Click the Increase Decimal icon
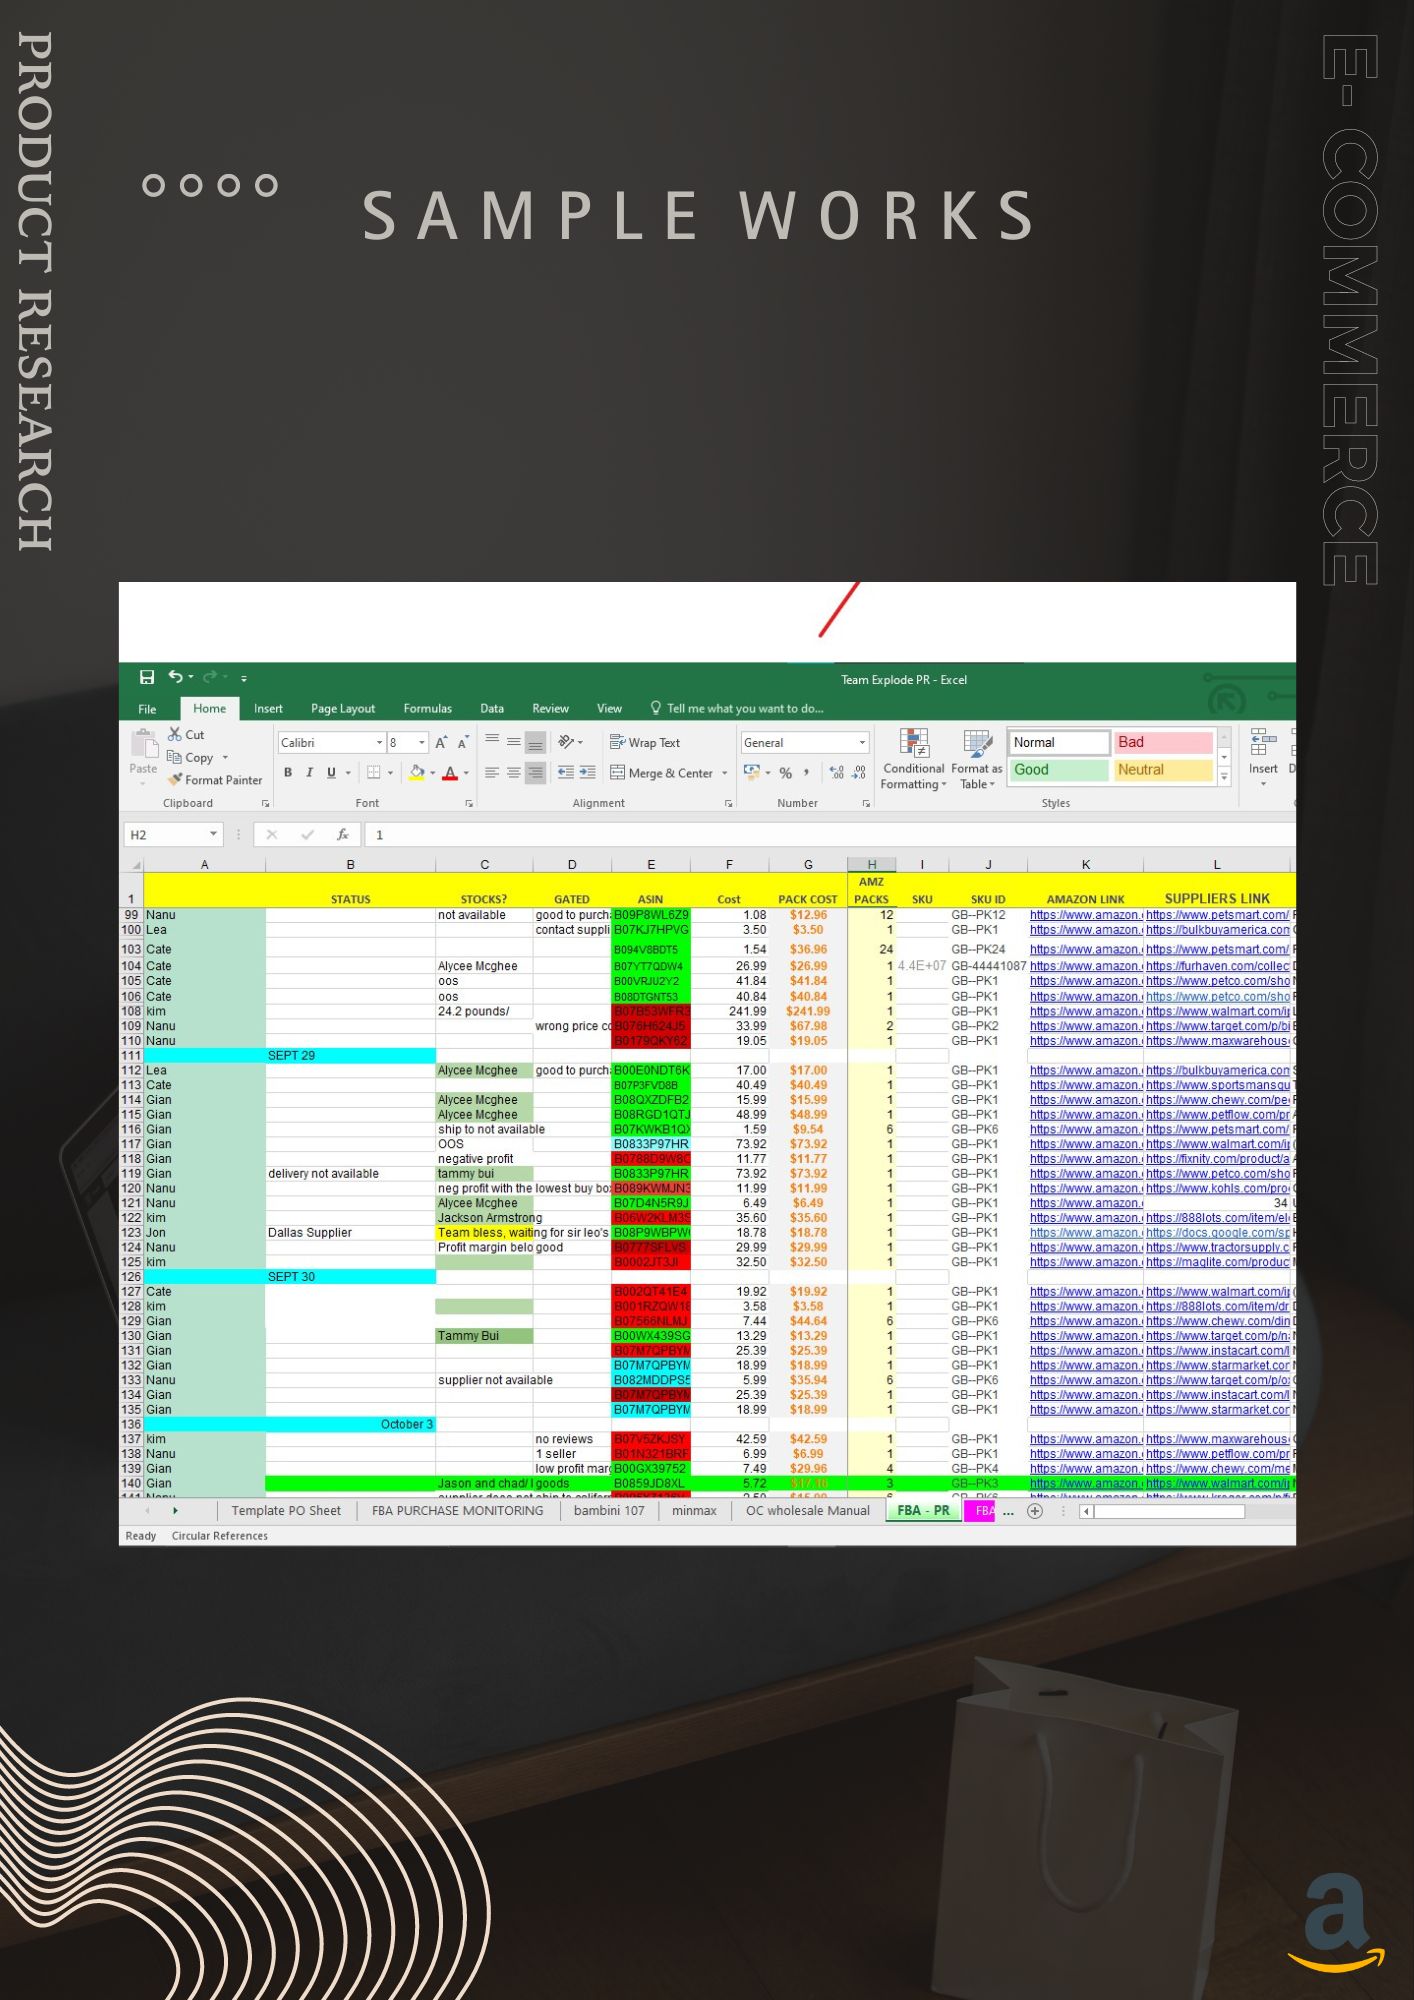This screenshot has width=1414, height=2000. (x=837, y=773)
